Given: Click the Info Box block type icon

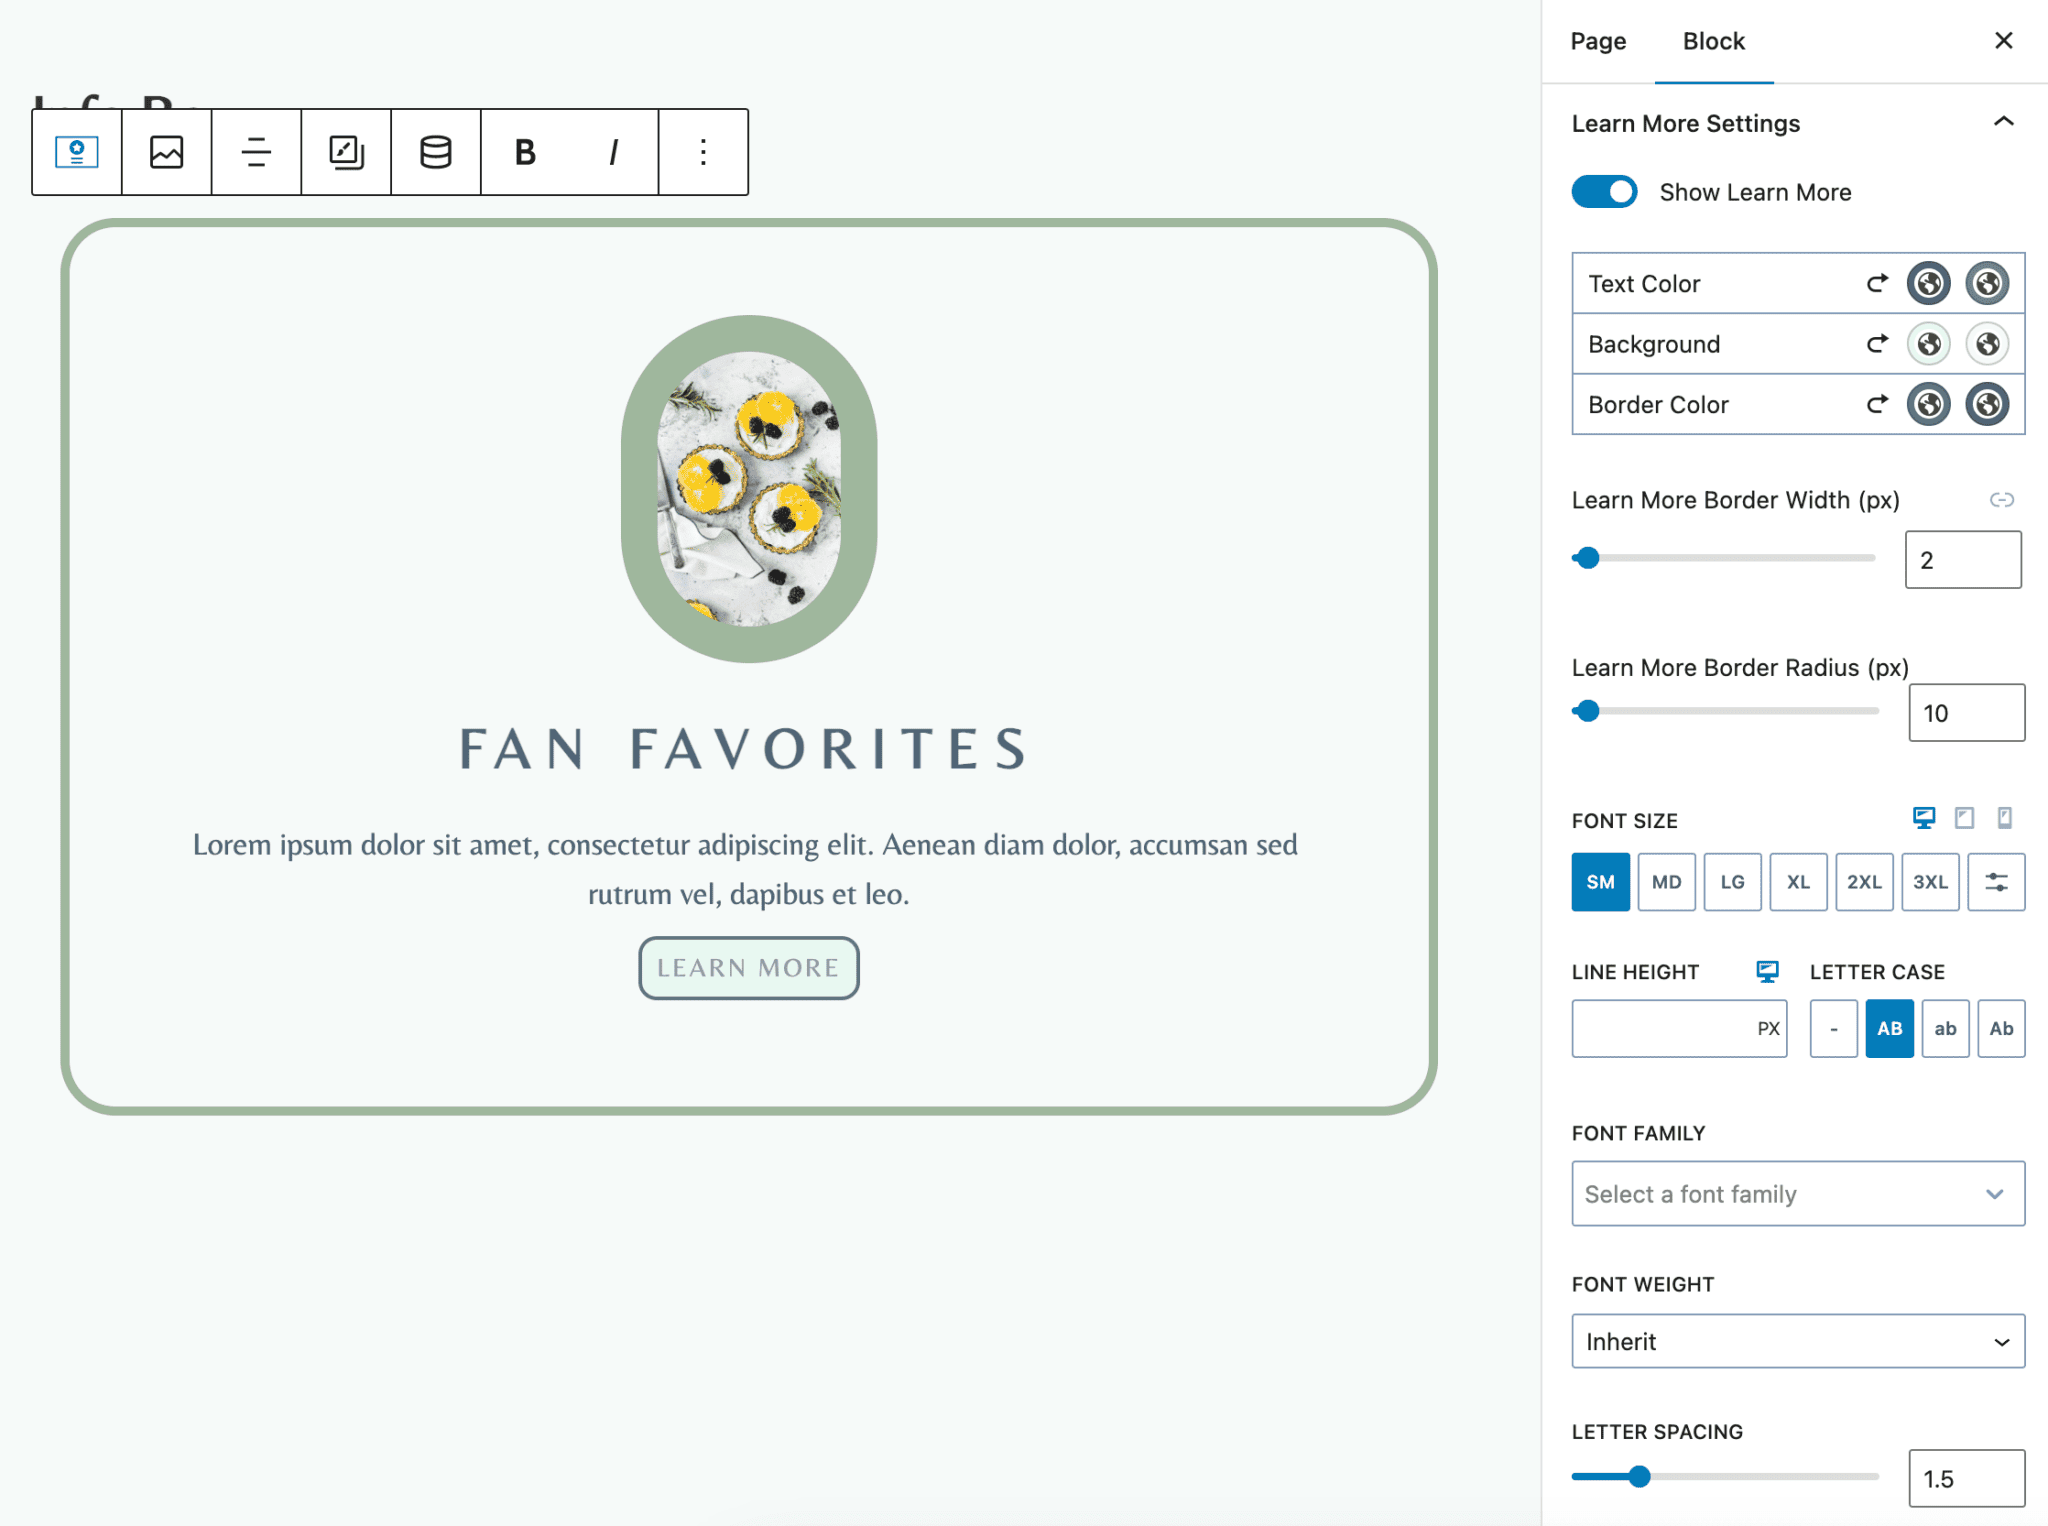Looking at the screenshot, I should tap(77, 152).
